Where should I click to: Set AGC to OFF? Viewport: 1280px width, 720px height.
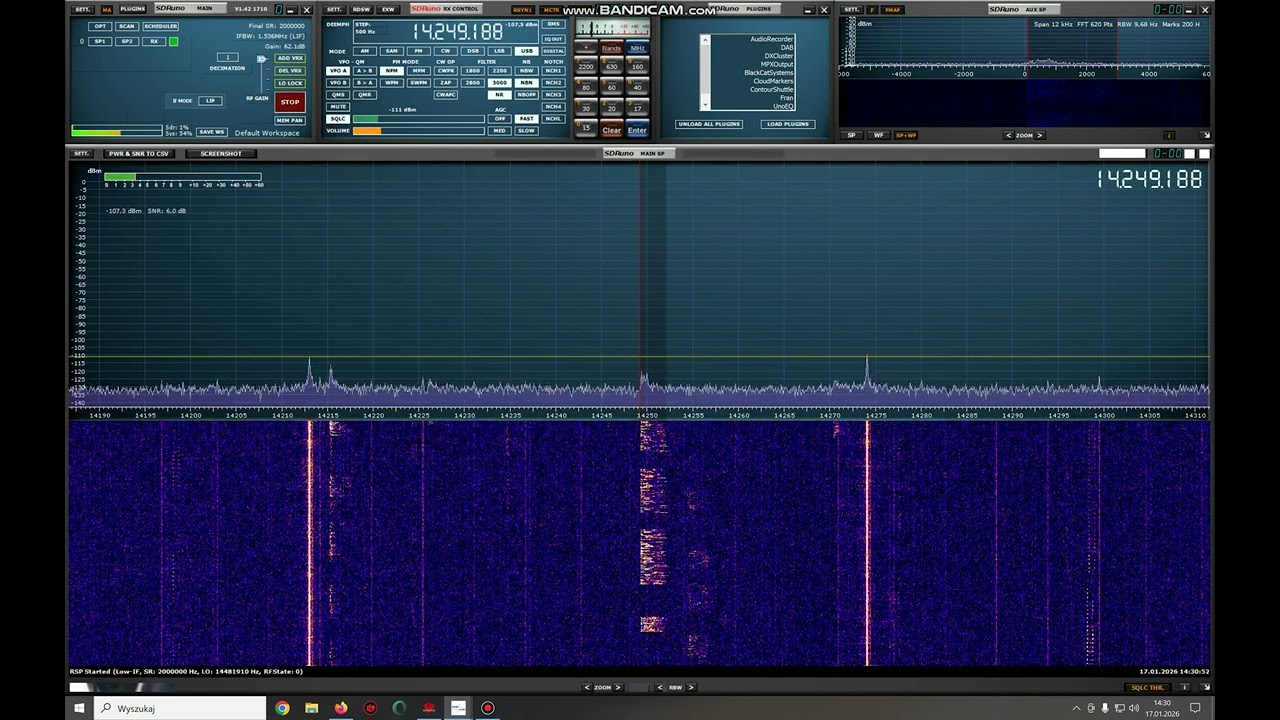pyautogui.click(x=499, y=119)
